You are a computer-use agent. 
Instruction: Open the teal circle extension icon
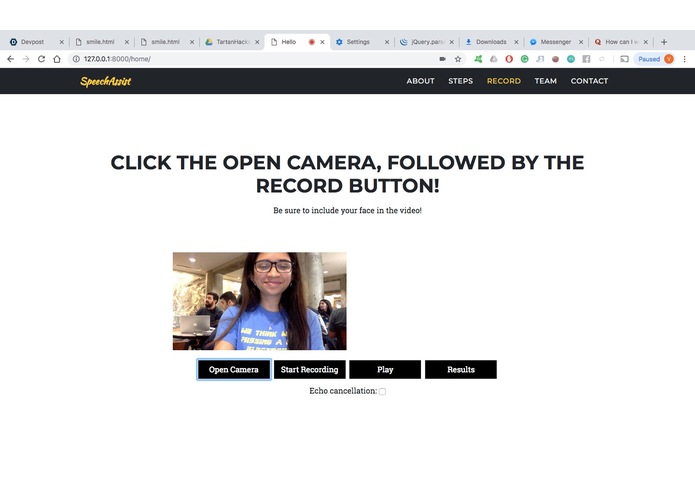pyautogui.click(x=571, y=59)
